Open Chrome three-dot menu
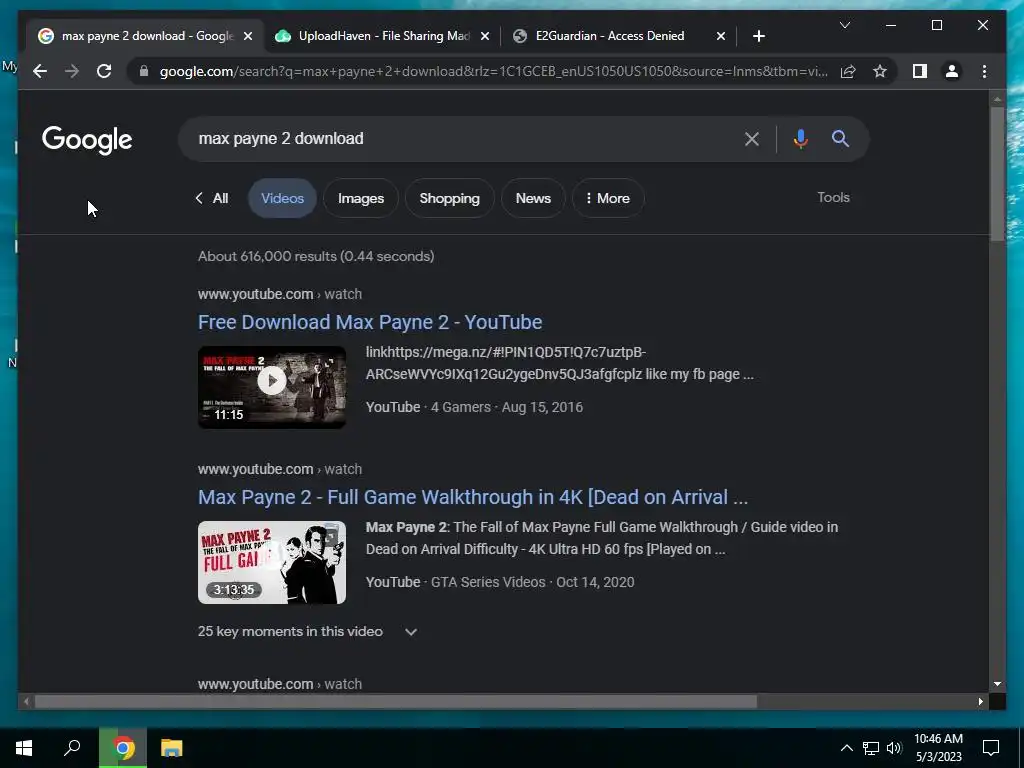 pos(984,71)
